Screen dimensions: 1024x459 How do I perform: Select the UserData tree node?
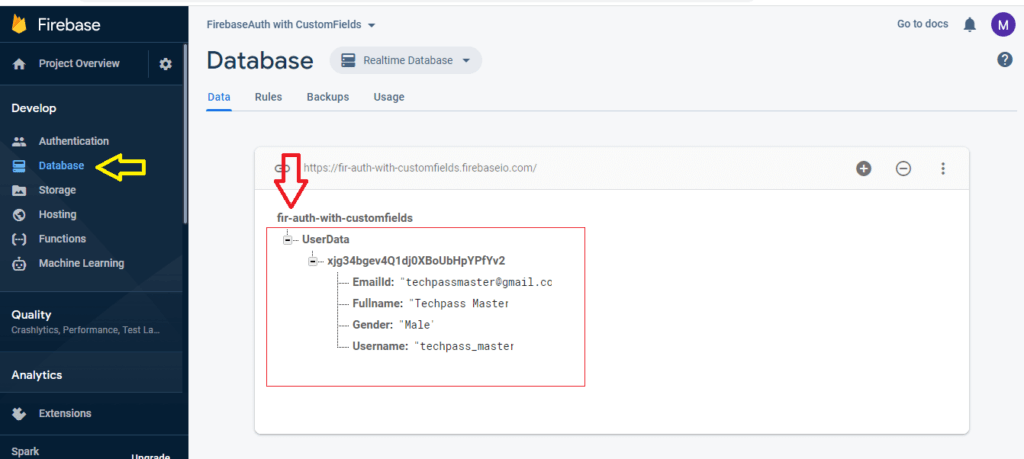(x=325, y=240)
